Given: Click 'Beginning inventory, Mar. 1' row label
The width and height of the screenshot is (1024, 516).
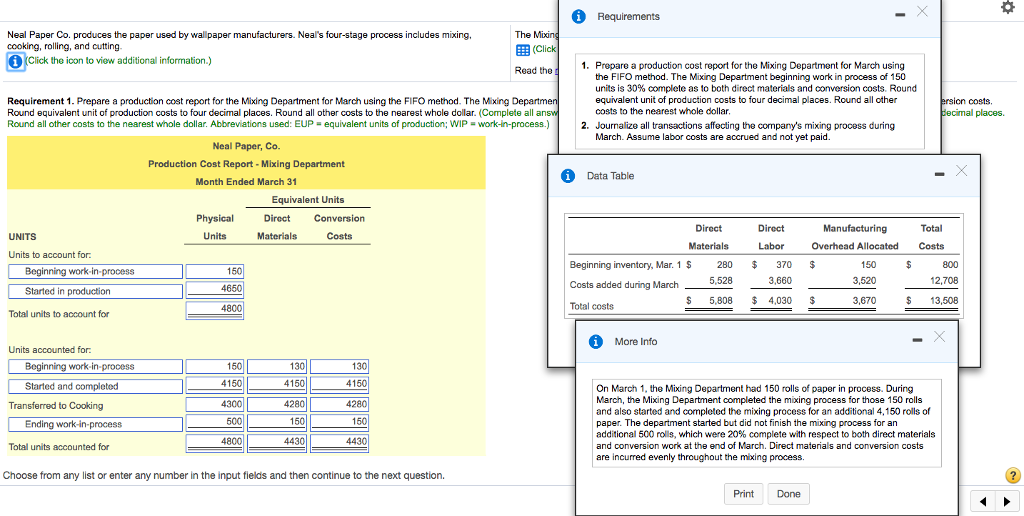Looking at the screenshot, I should tap(625, 265).
